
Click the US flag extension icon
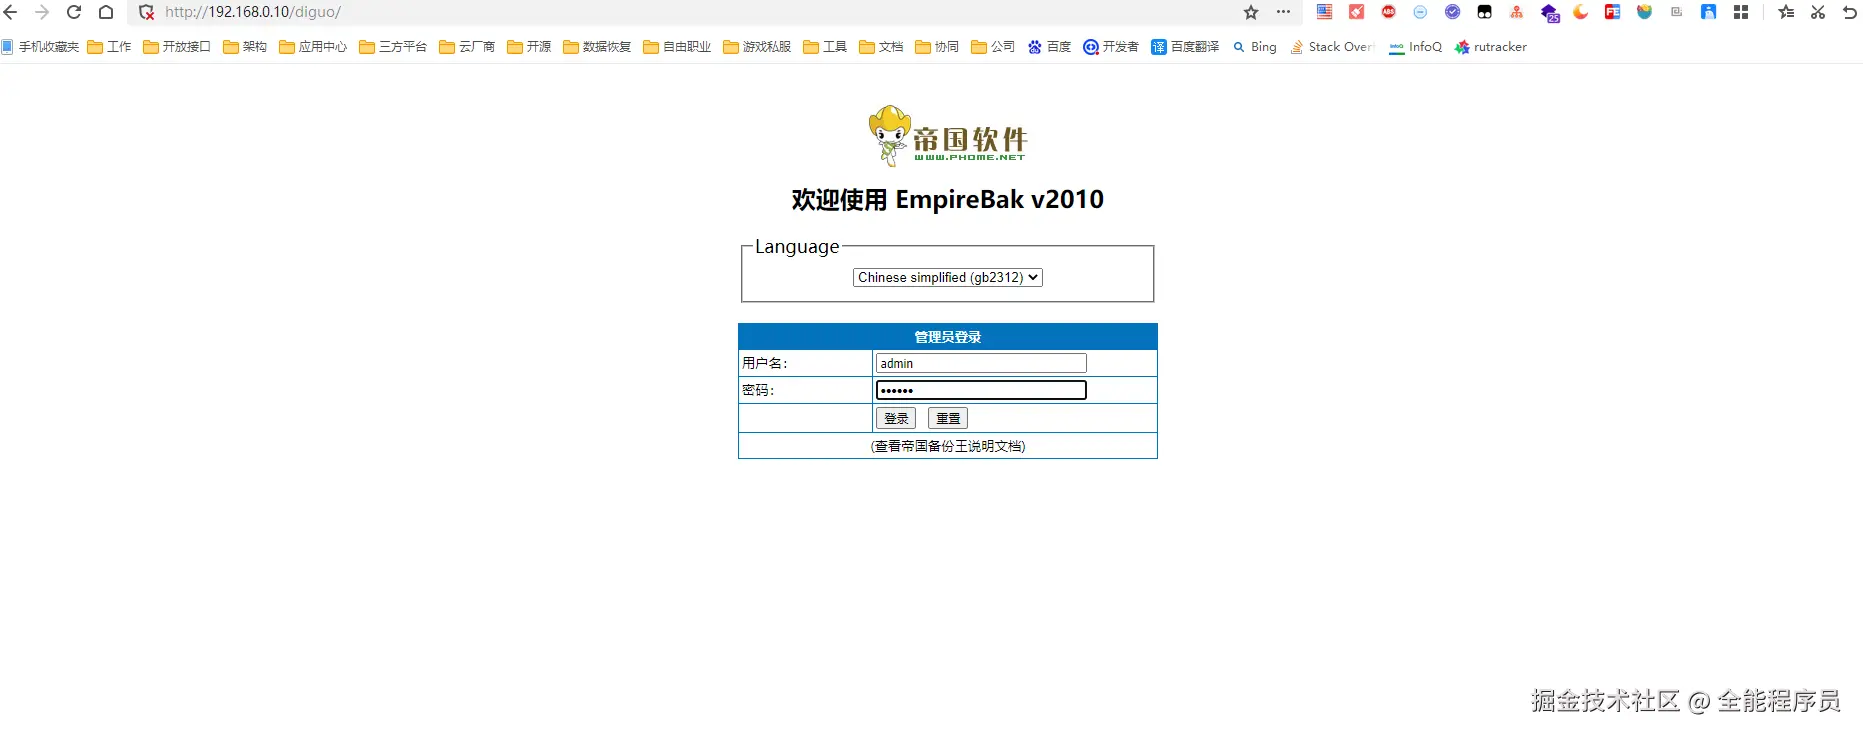[1324, 12]
